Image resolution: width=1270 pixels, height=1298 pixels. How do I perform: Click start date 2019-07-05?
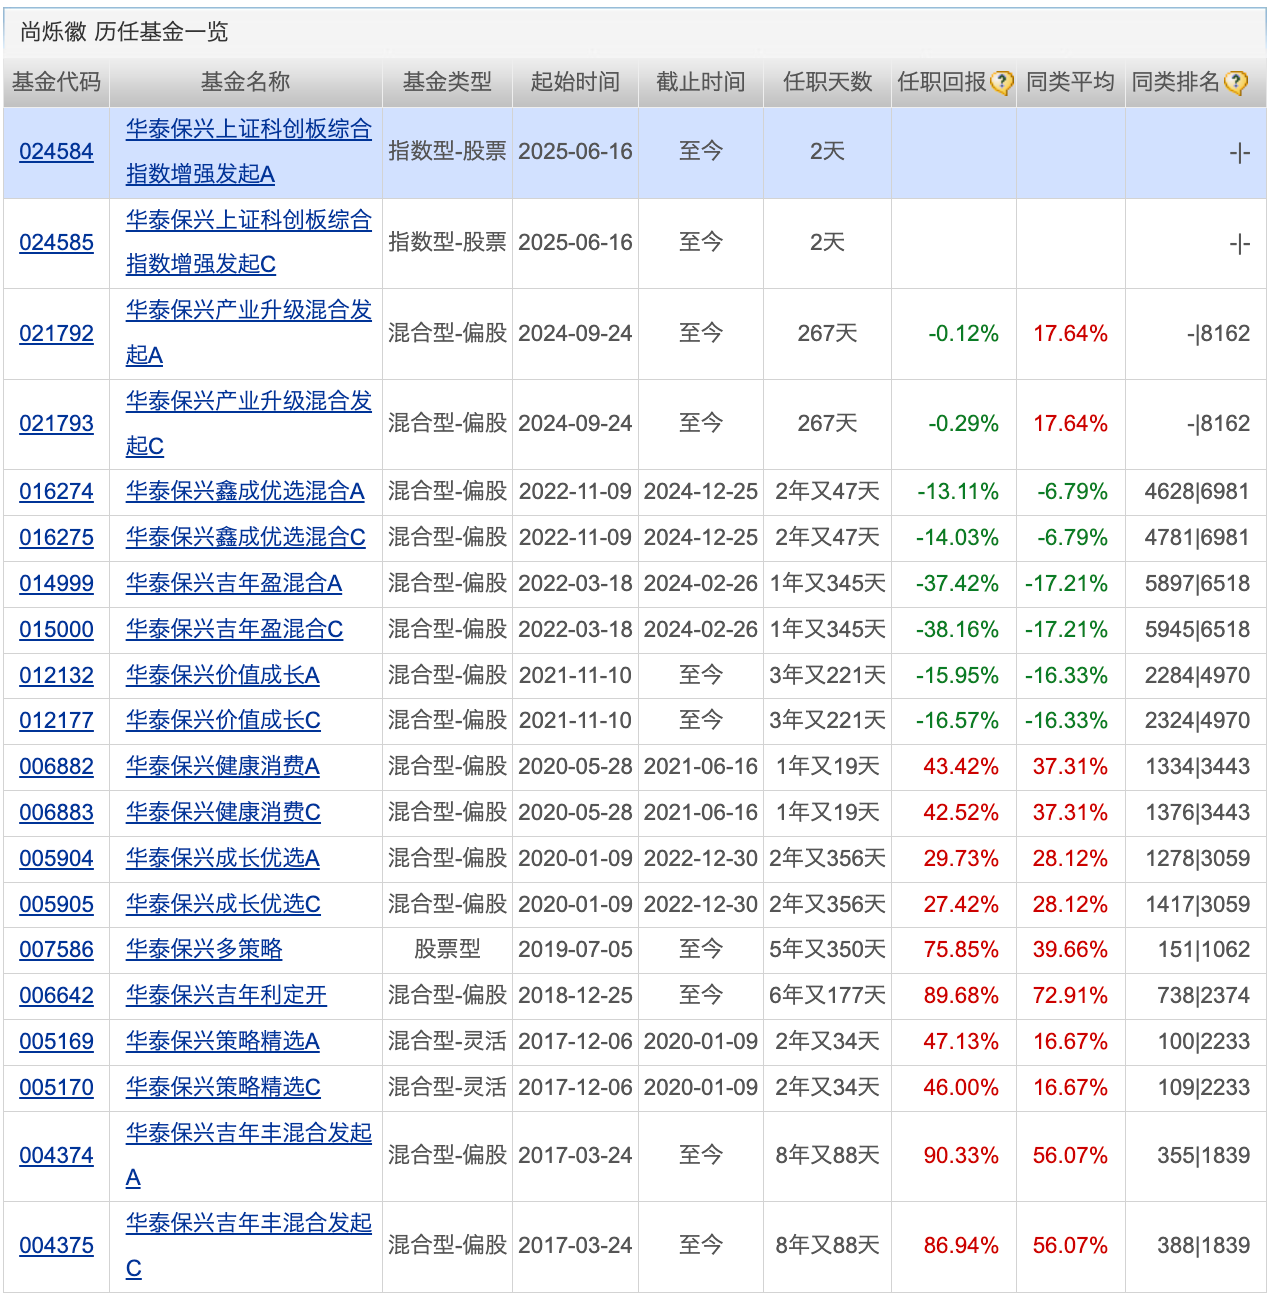coord(575,950)
